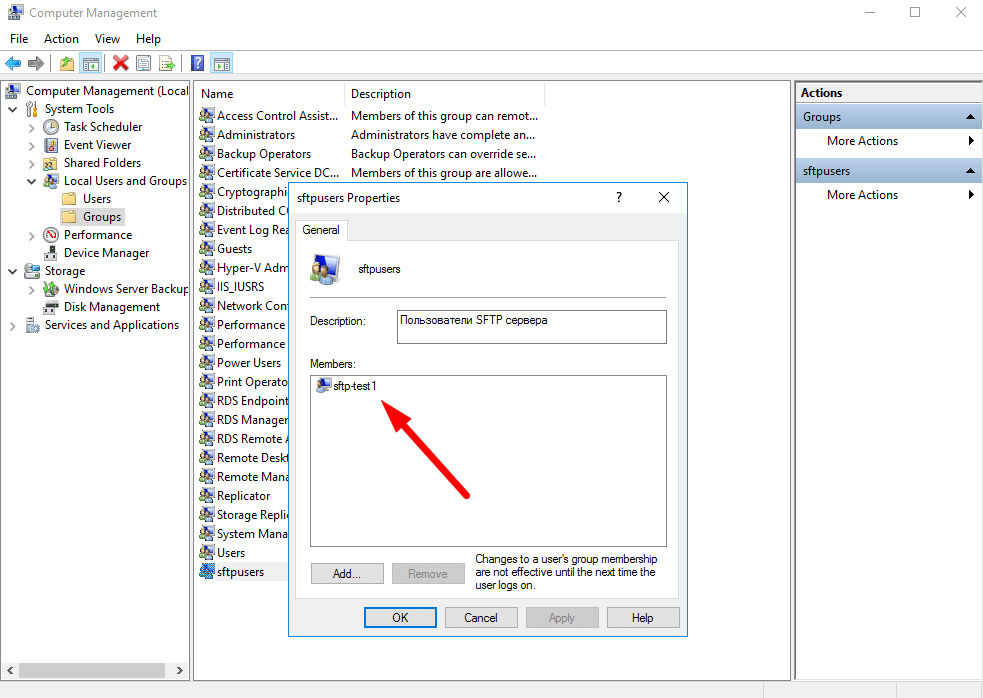The width and height of the screenshot is (983, 698).
Task: Click the red Delete icon in the toolbar
Action: point(120,63)
